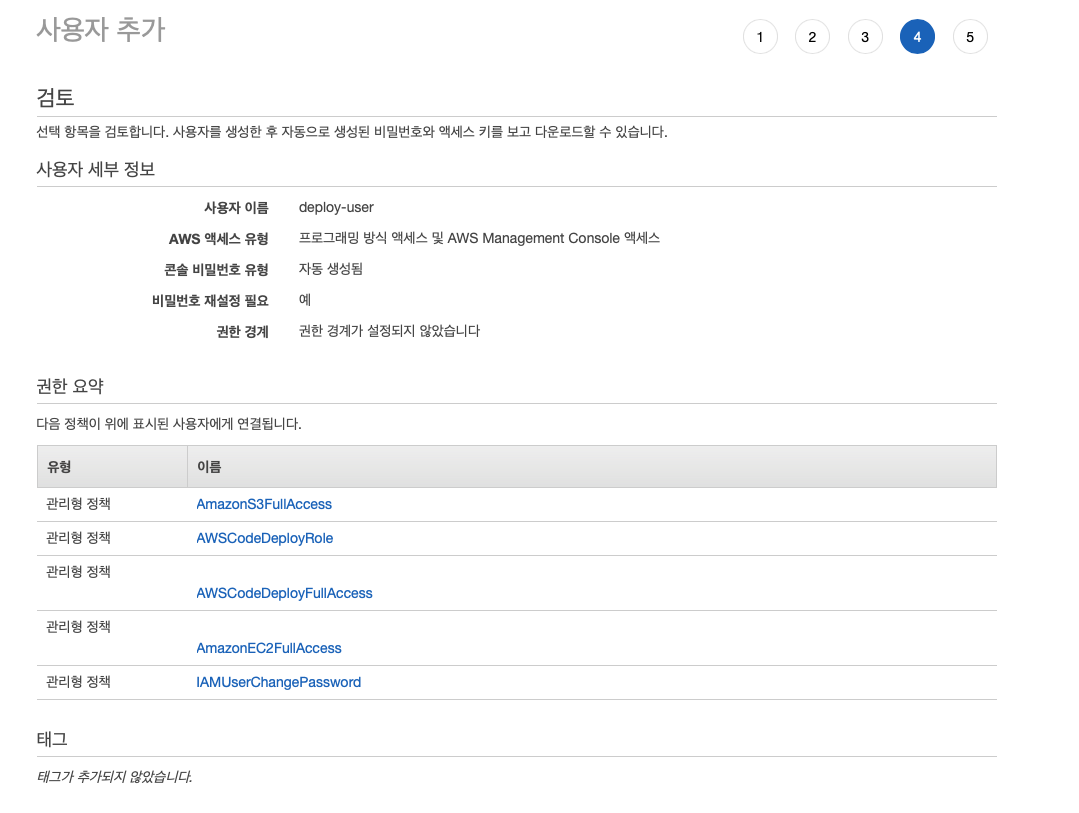Click the 콘솔 비밀번호 유형 label

[216, 270]
